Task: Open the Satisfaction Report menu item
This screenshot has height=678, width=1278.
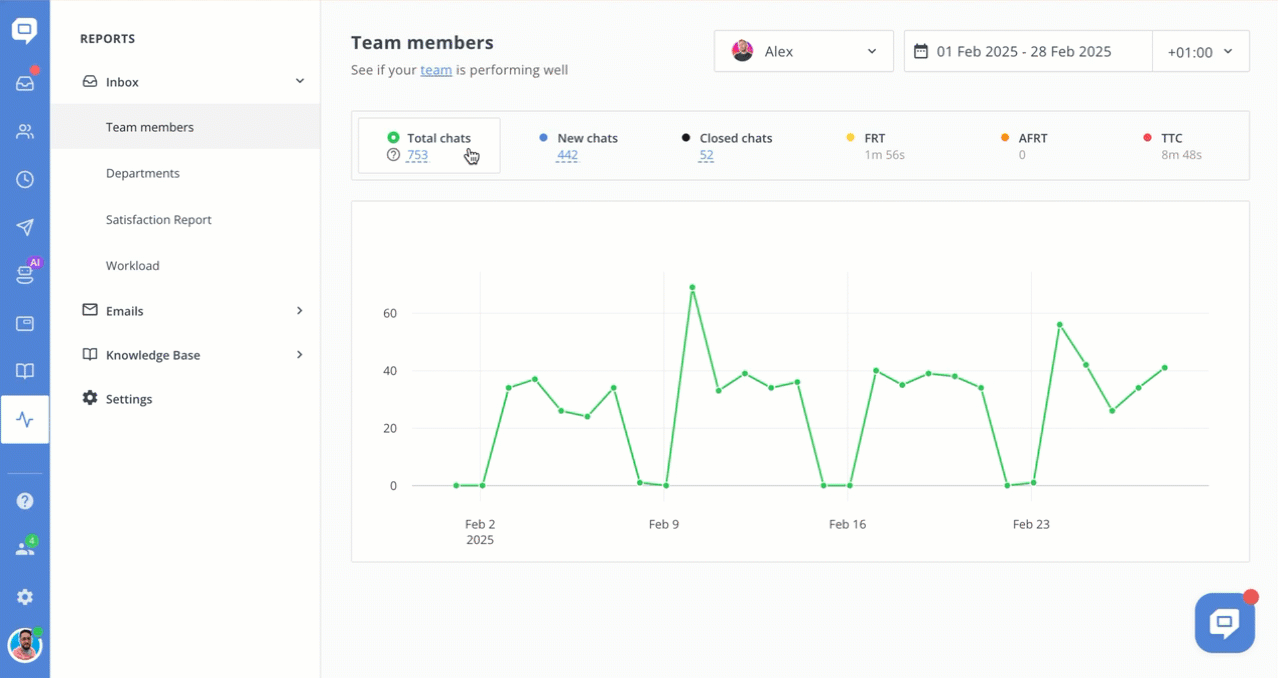Action: 159,219
